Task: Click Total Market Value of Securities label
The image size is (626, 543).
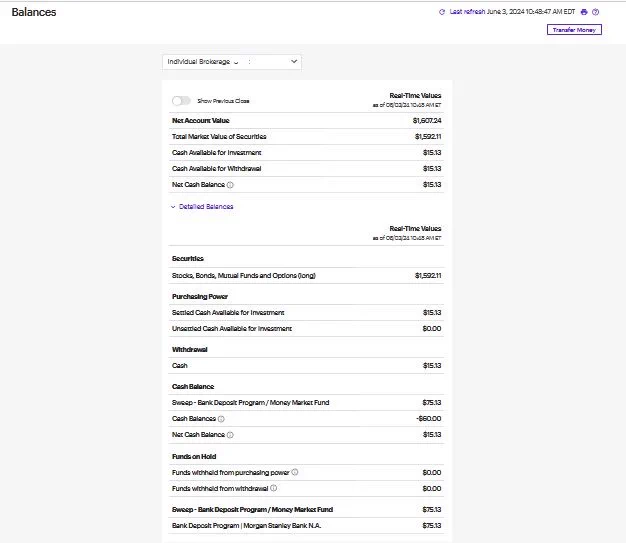Action: tap(219, 137)
